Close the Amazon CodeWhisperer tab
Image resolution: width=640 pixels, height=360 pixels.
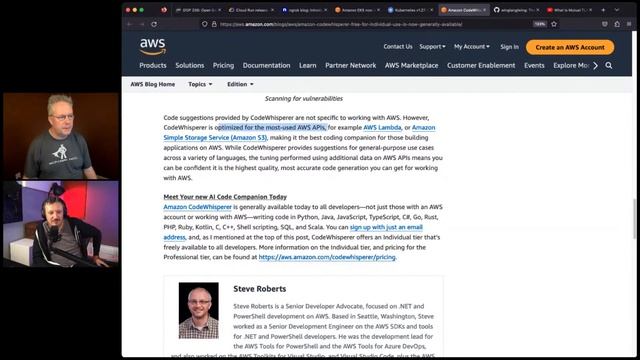(x=484, y=10)
